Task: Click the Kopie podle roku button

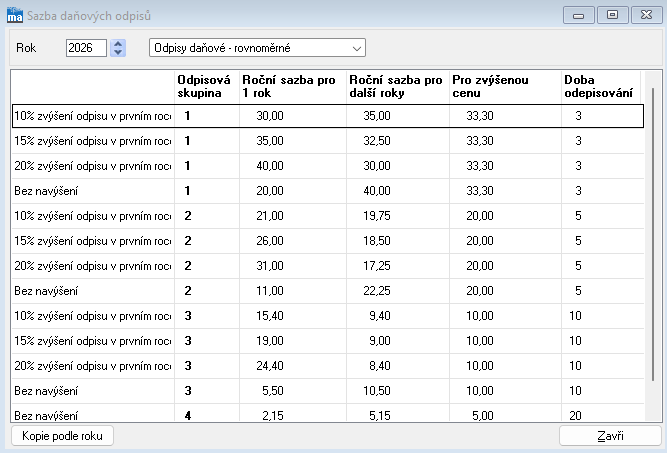Action: 62,436
